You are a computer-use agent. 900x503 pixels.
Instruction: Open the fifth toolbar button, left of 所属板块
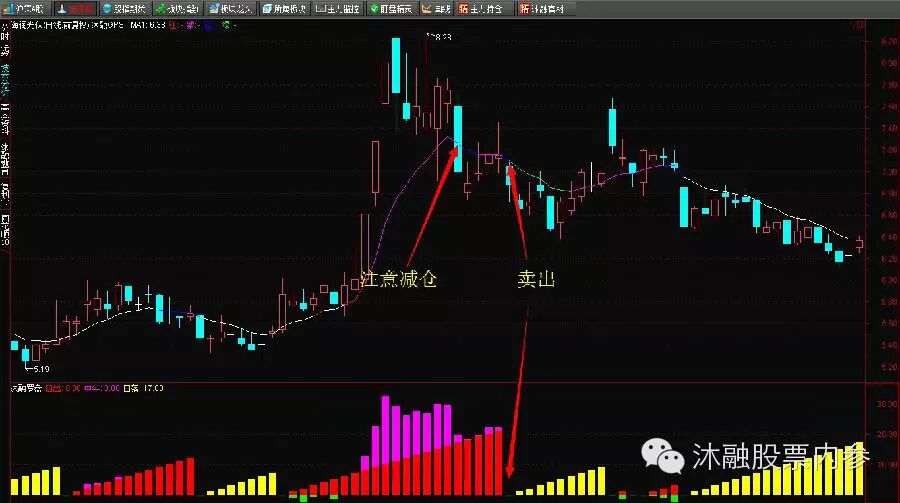[230, 9]
